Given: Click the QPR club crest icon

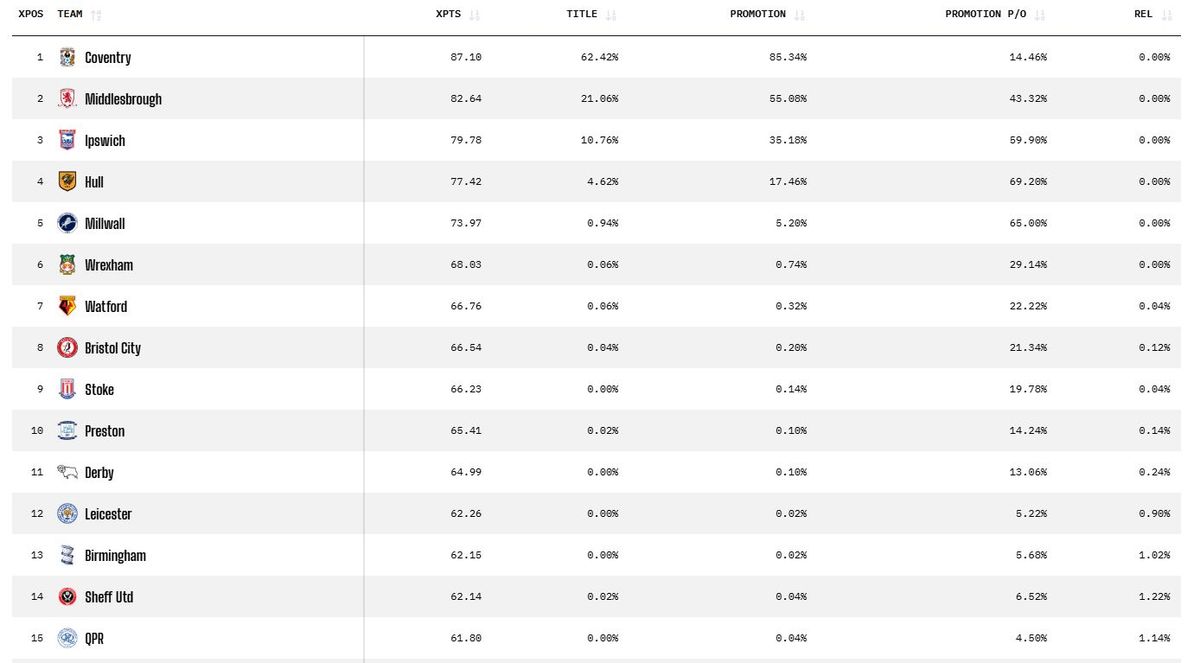Looking at the screenshot, I should (x=67, y=638).
